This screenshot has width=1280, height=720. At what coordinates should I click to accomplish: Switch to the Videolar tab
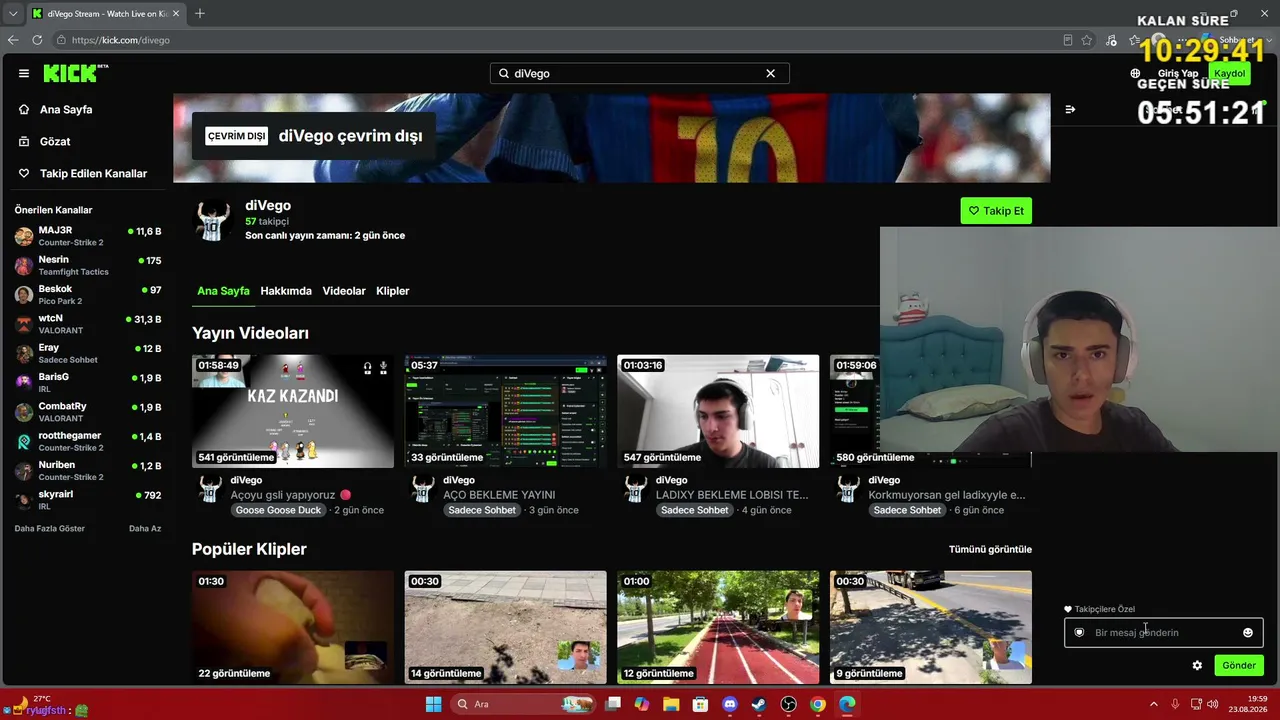coord(344,291)
